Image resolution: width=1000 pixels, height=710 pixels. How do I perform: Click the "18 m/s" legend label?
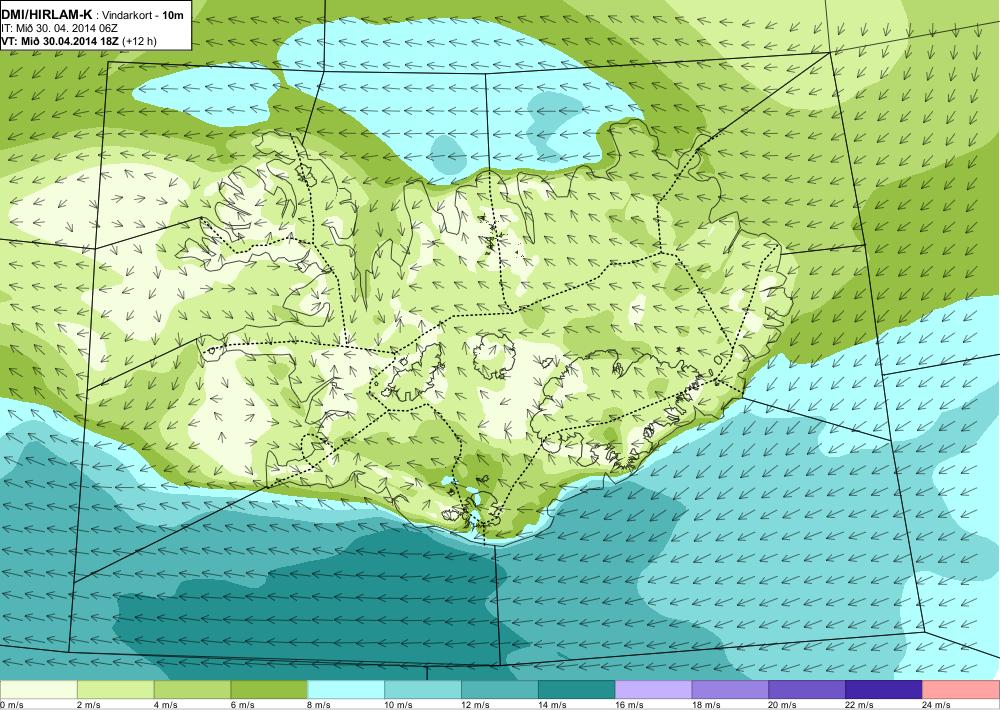706,705
